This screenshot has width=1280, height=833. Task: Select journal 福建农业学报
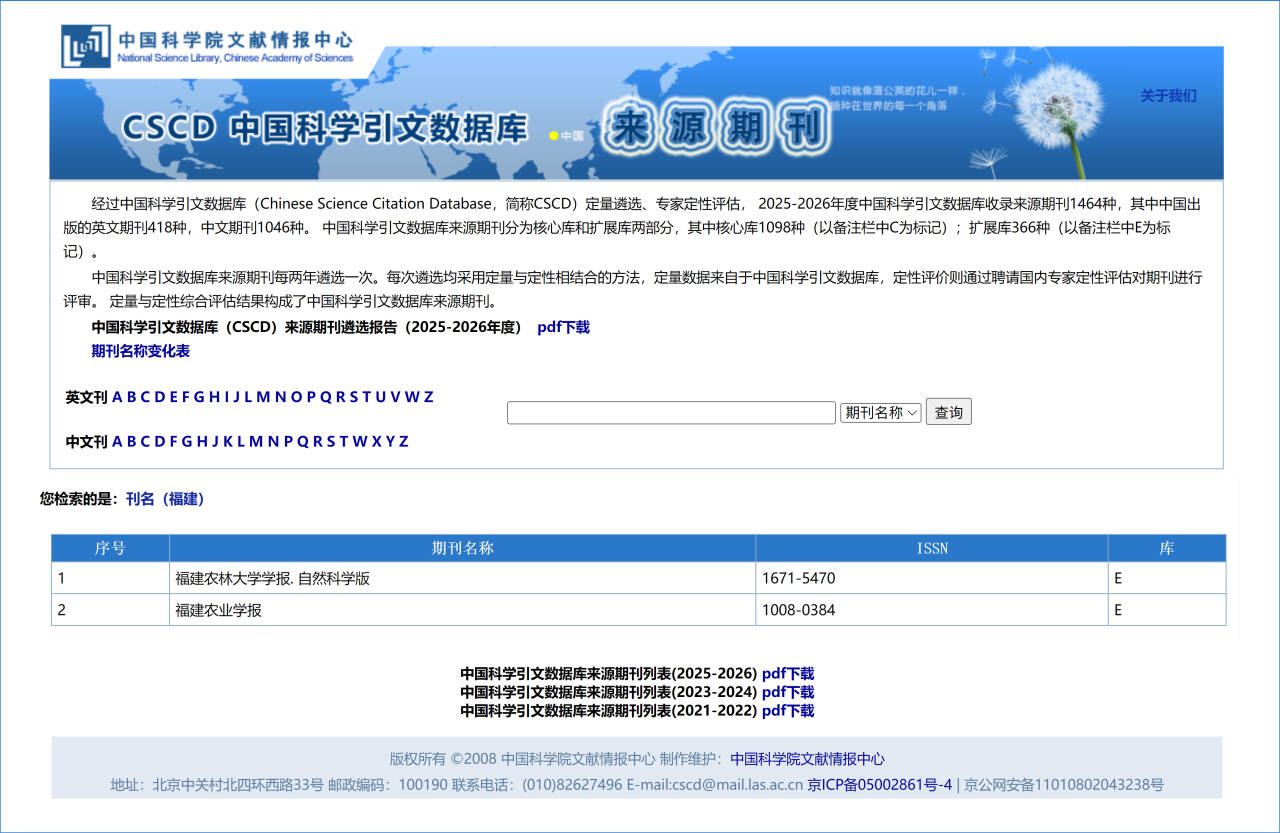pos(218,610)
